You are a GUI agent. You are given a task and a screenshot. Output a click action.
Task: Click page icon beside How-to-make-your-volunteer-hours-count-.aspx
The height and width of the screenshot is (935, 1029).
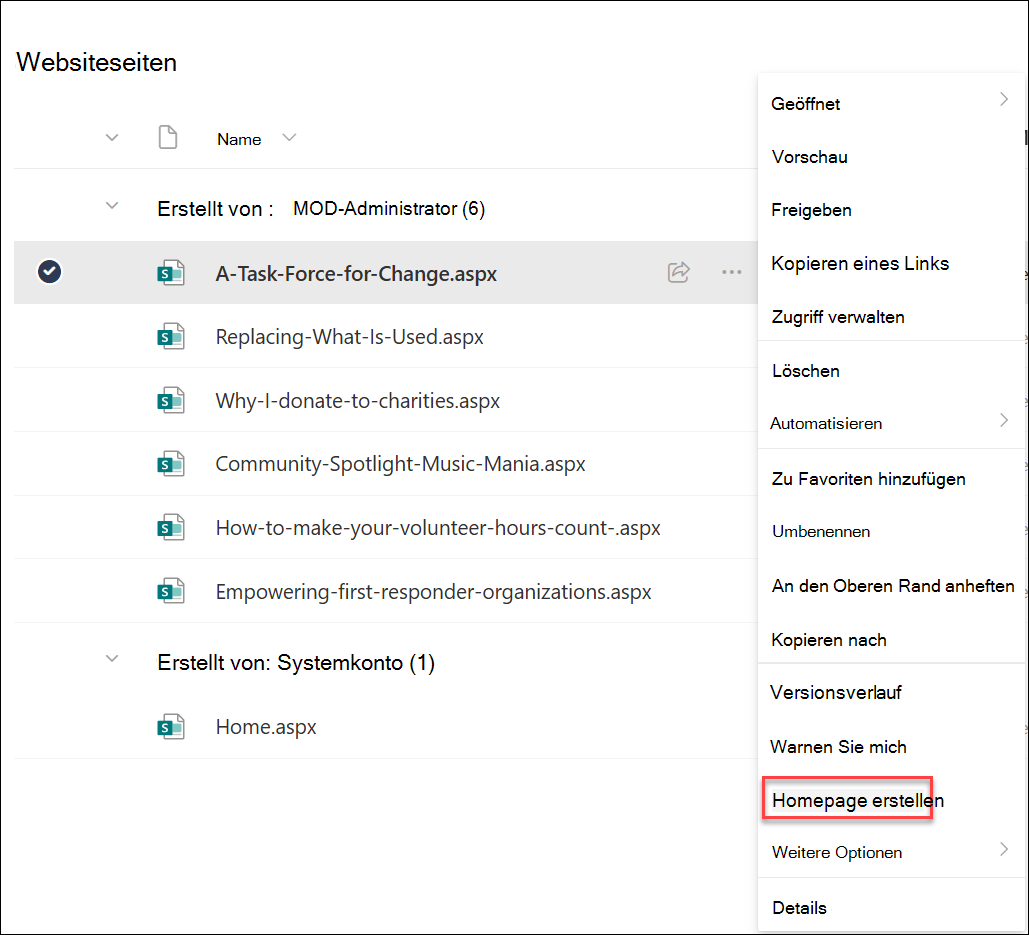[171, 528]
